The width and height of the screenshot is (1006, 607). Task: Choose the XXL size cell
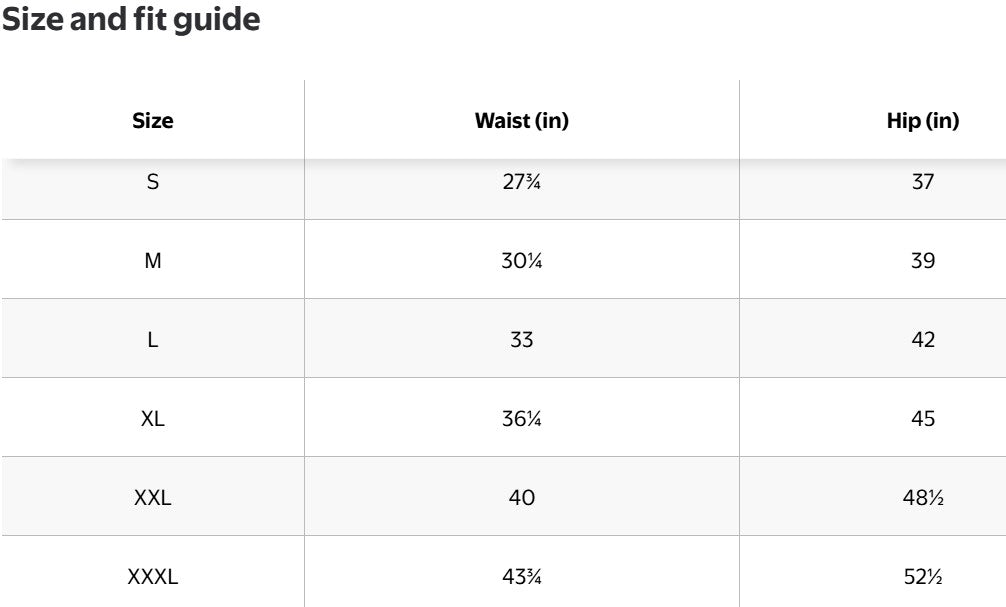point(152,497)
